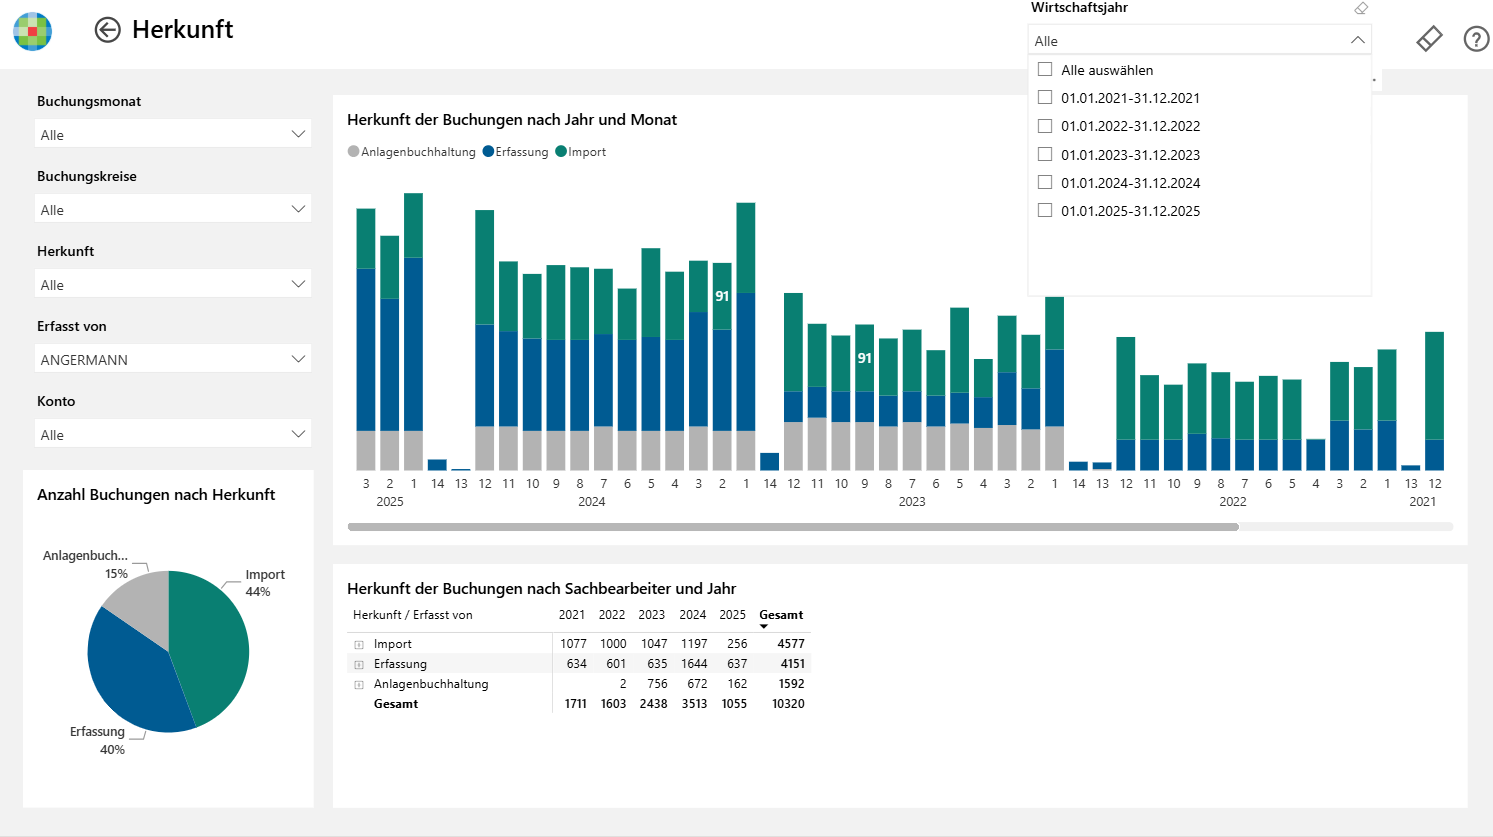
Task: Click the 2025 year label on chart axis
Action: coord(390,502)
